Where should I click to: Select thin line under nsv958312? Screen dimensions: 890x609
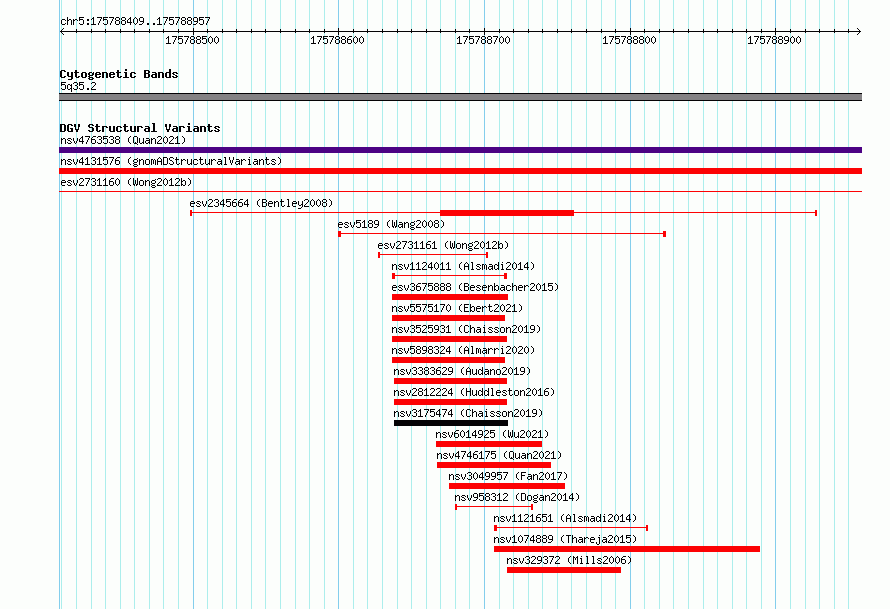(494, 507)
